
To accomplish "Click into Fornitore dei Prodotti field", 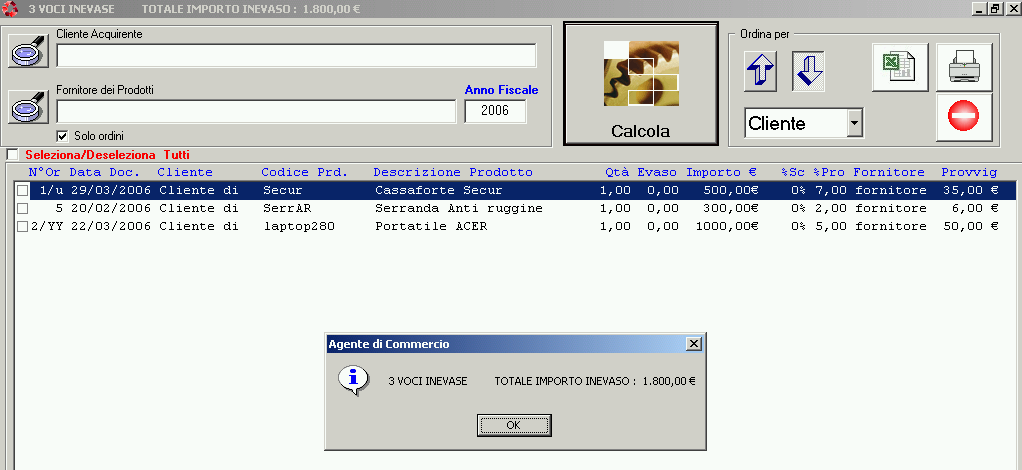I will [256, 111].
